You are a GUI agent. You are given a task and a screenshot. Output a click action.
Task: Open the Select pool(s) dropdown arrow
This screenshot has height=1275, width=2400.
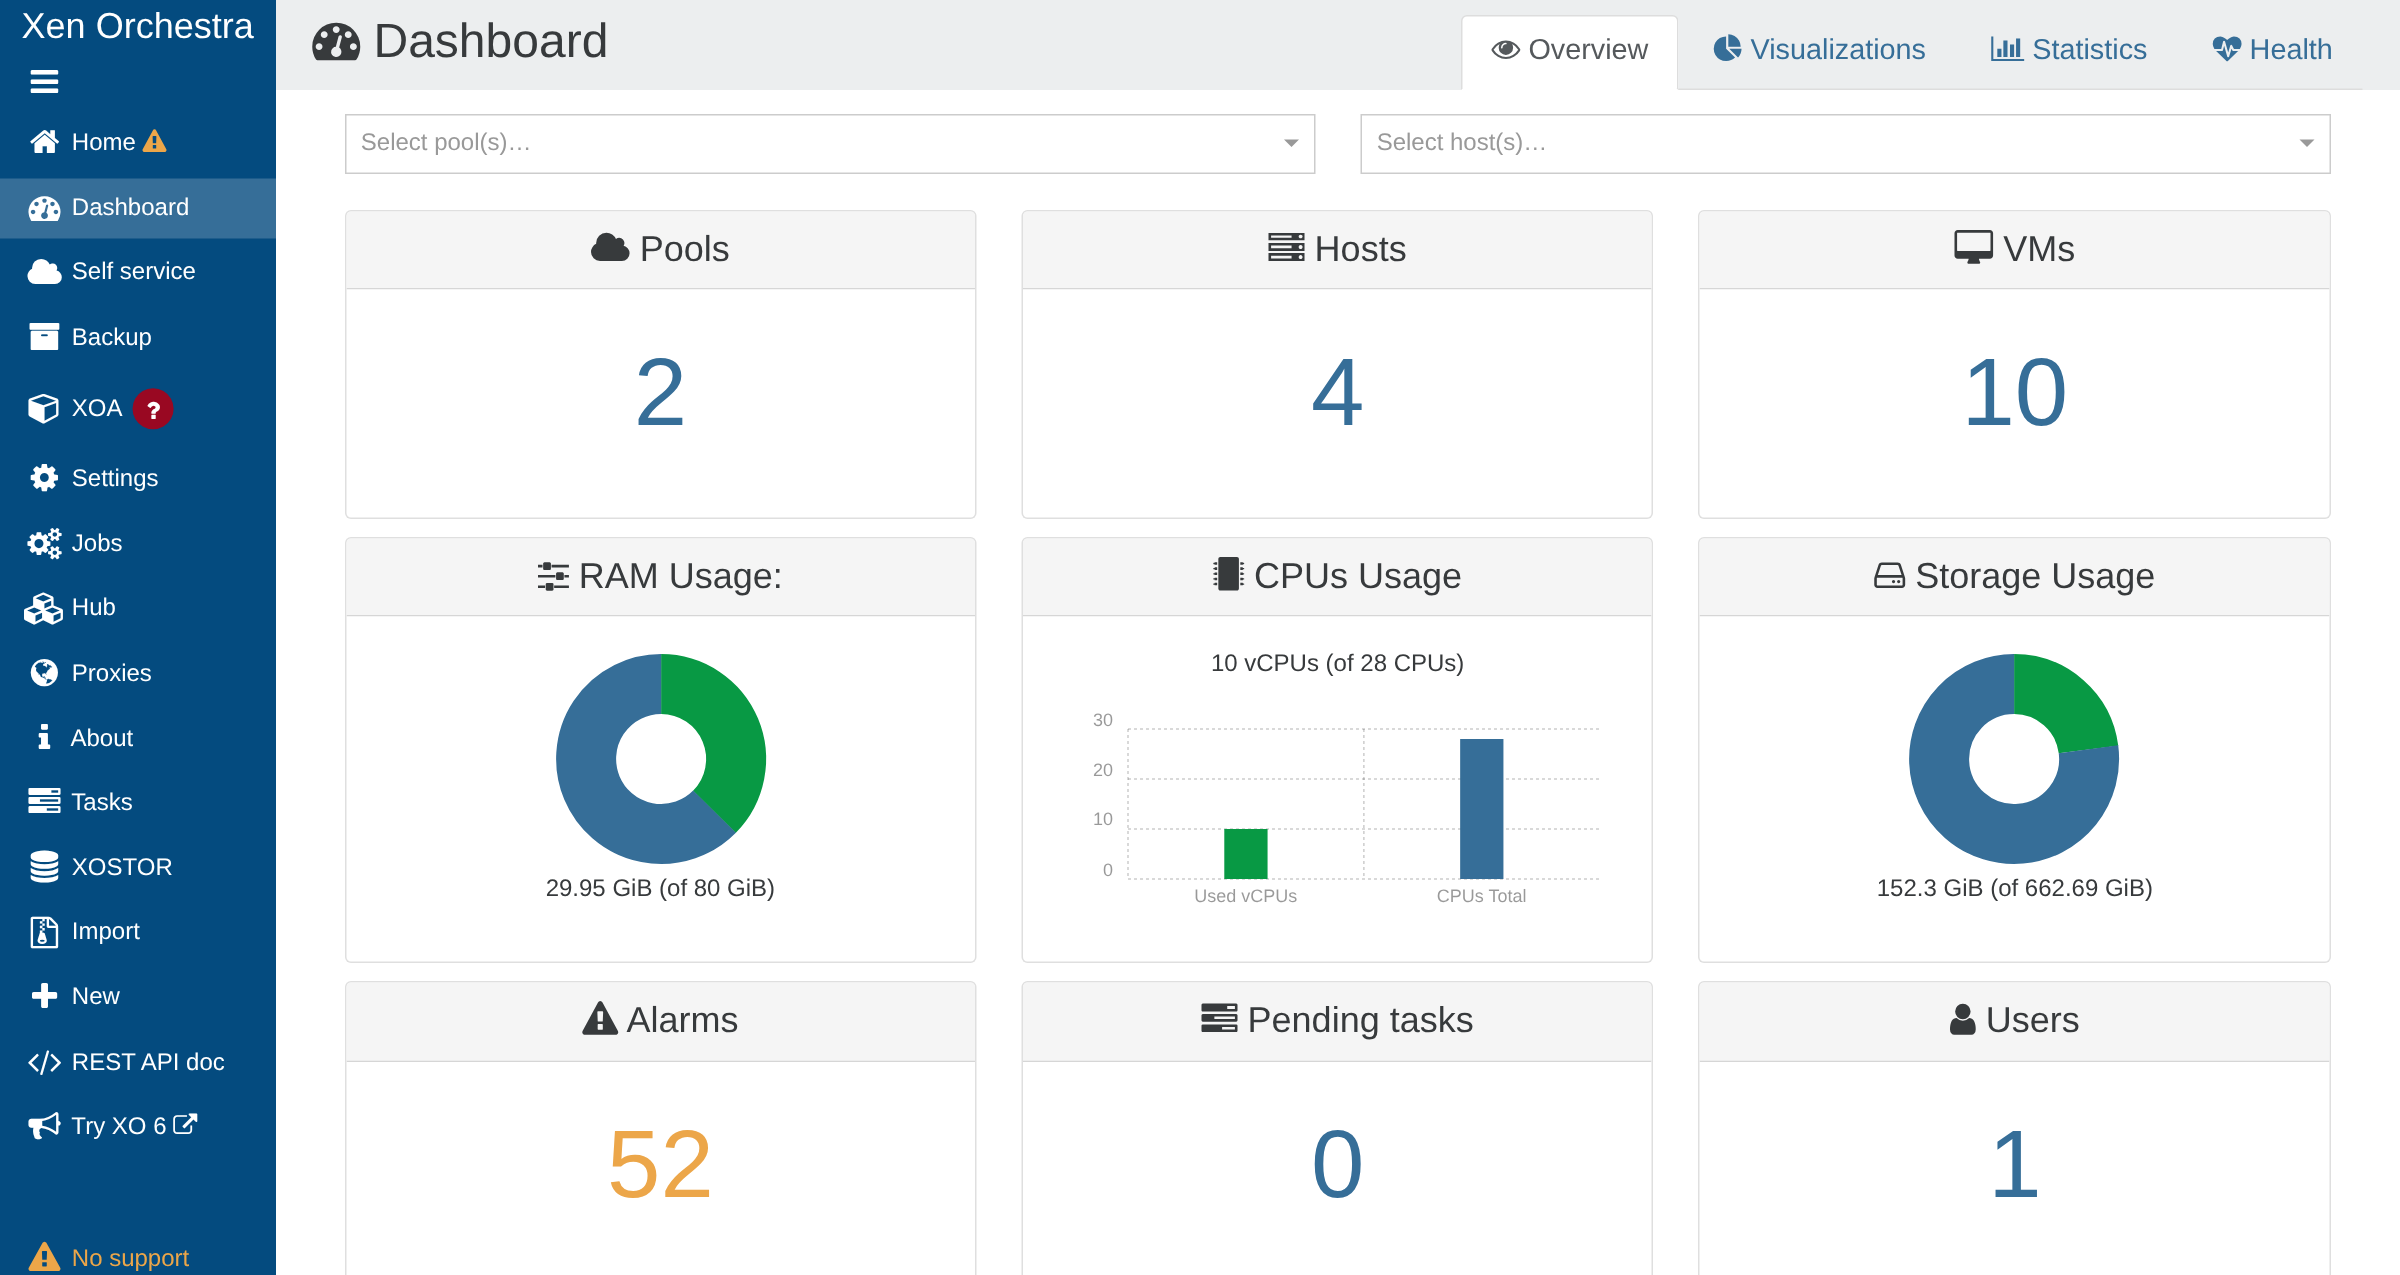pyautogui.click(x=1291, y=143)
